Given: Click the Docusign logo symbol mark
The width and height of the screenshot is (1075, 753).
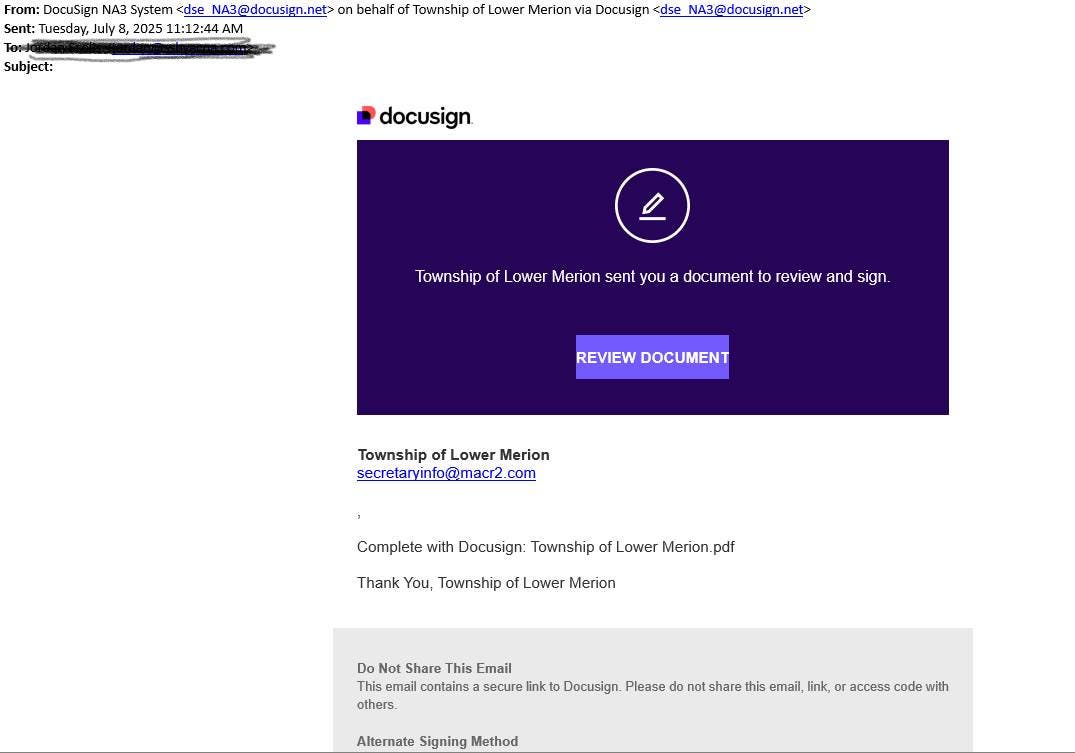Looking at the screenshot, I should click(x=366, y=116).
